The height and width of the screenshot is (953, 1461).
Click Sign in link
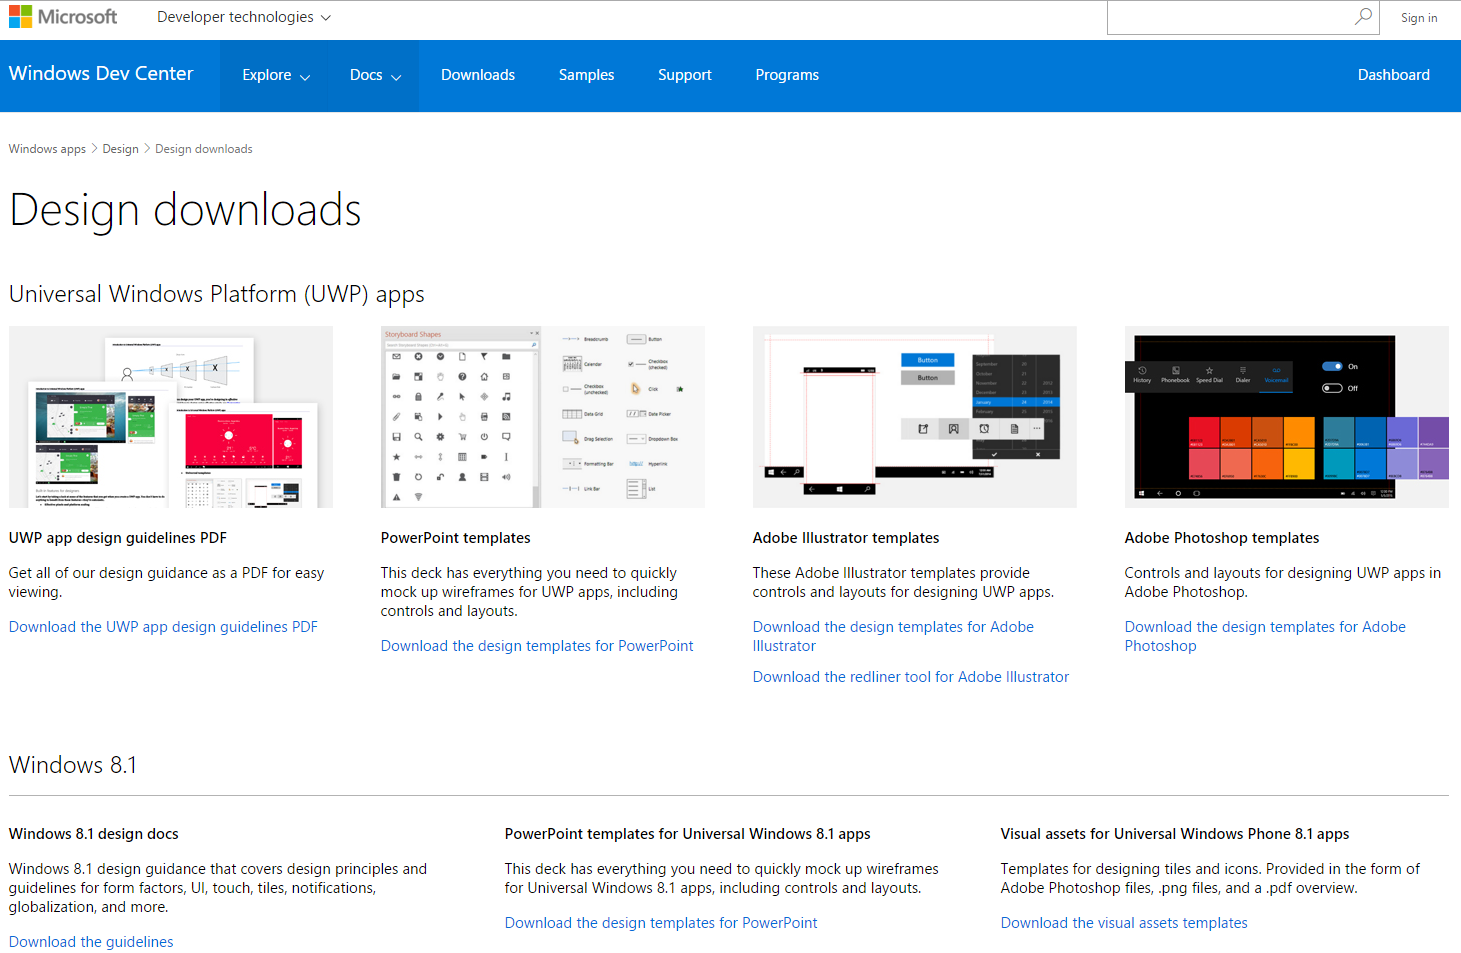click(x=1419, y=18)
